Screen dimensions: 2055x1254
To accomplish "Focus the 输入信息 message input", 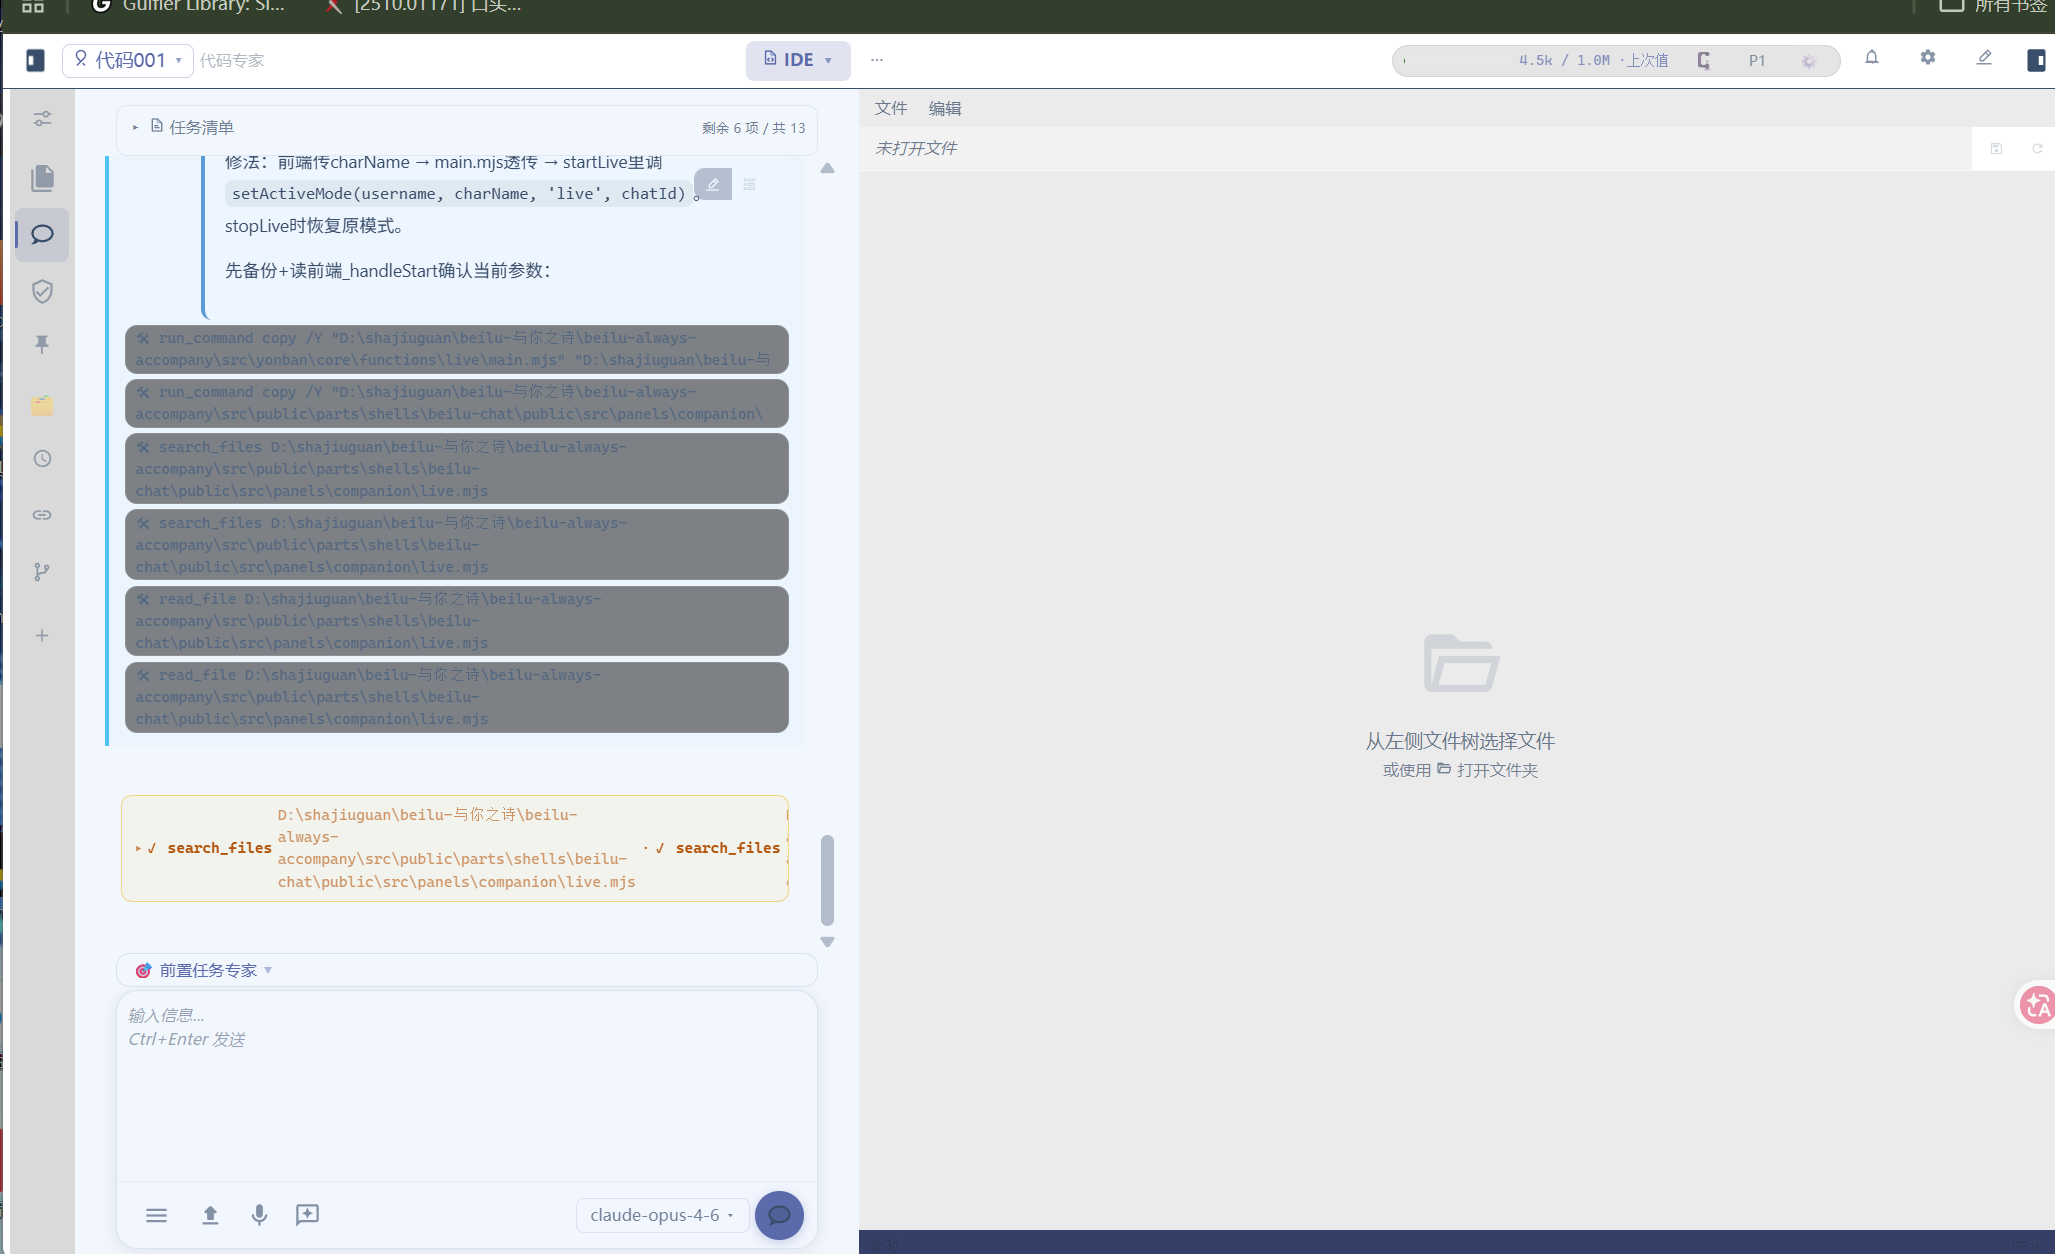I will (x=467, y=1086).
